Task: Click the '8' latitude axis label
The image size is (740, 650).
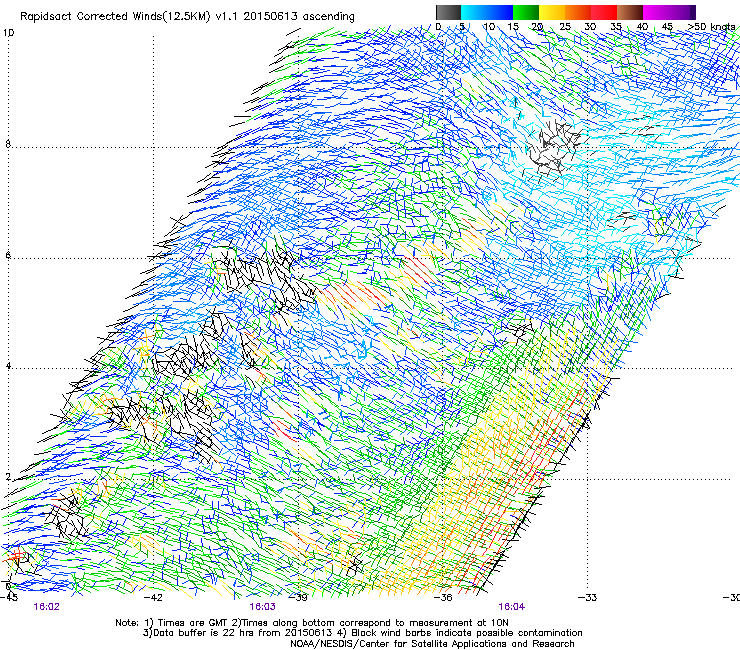Action: point(8,144)
